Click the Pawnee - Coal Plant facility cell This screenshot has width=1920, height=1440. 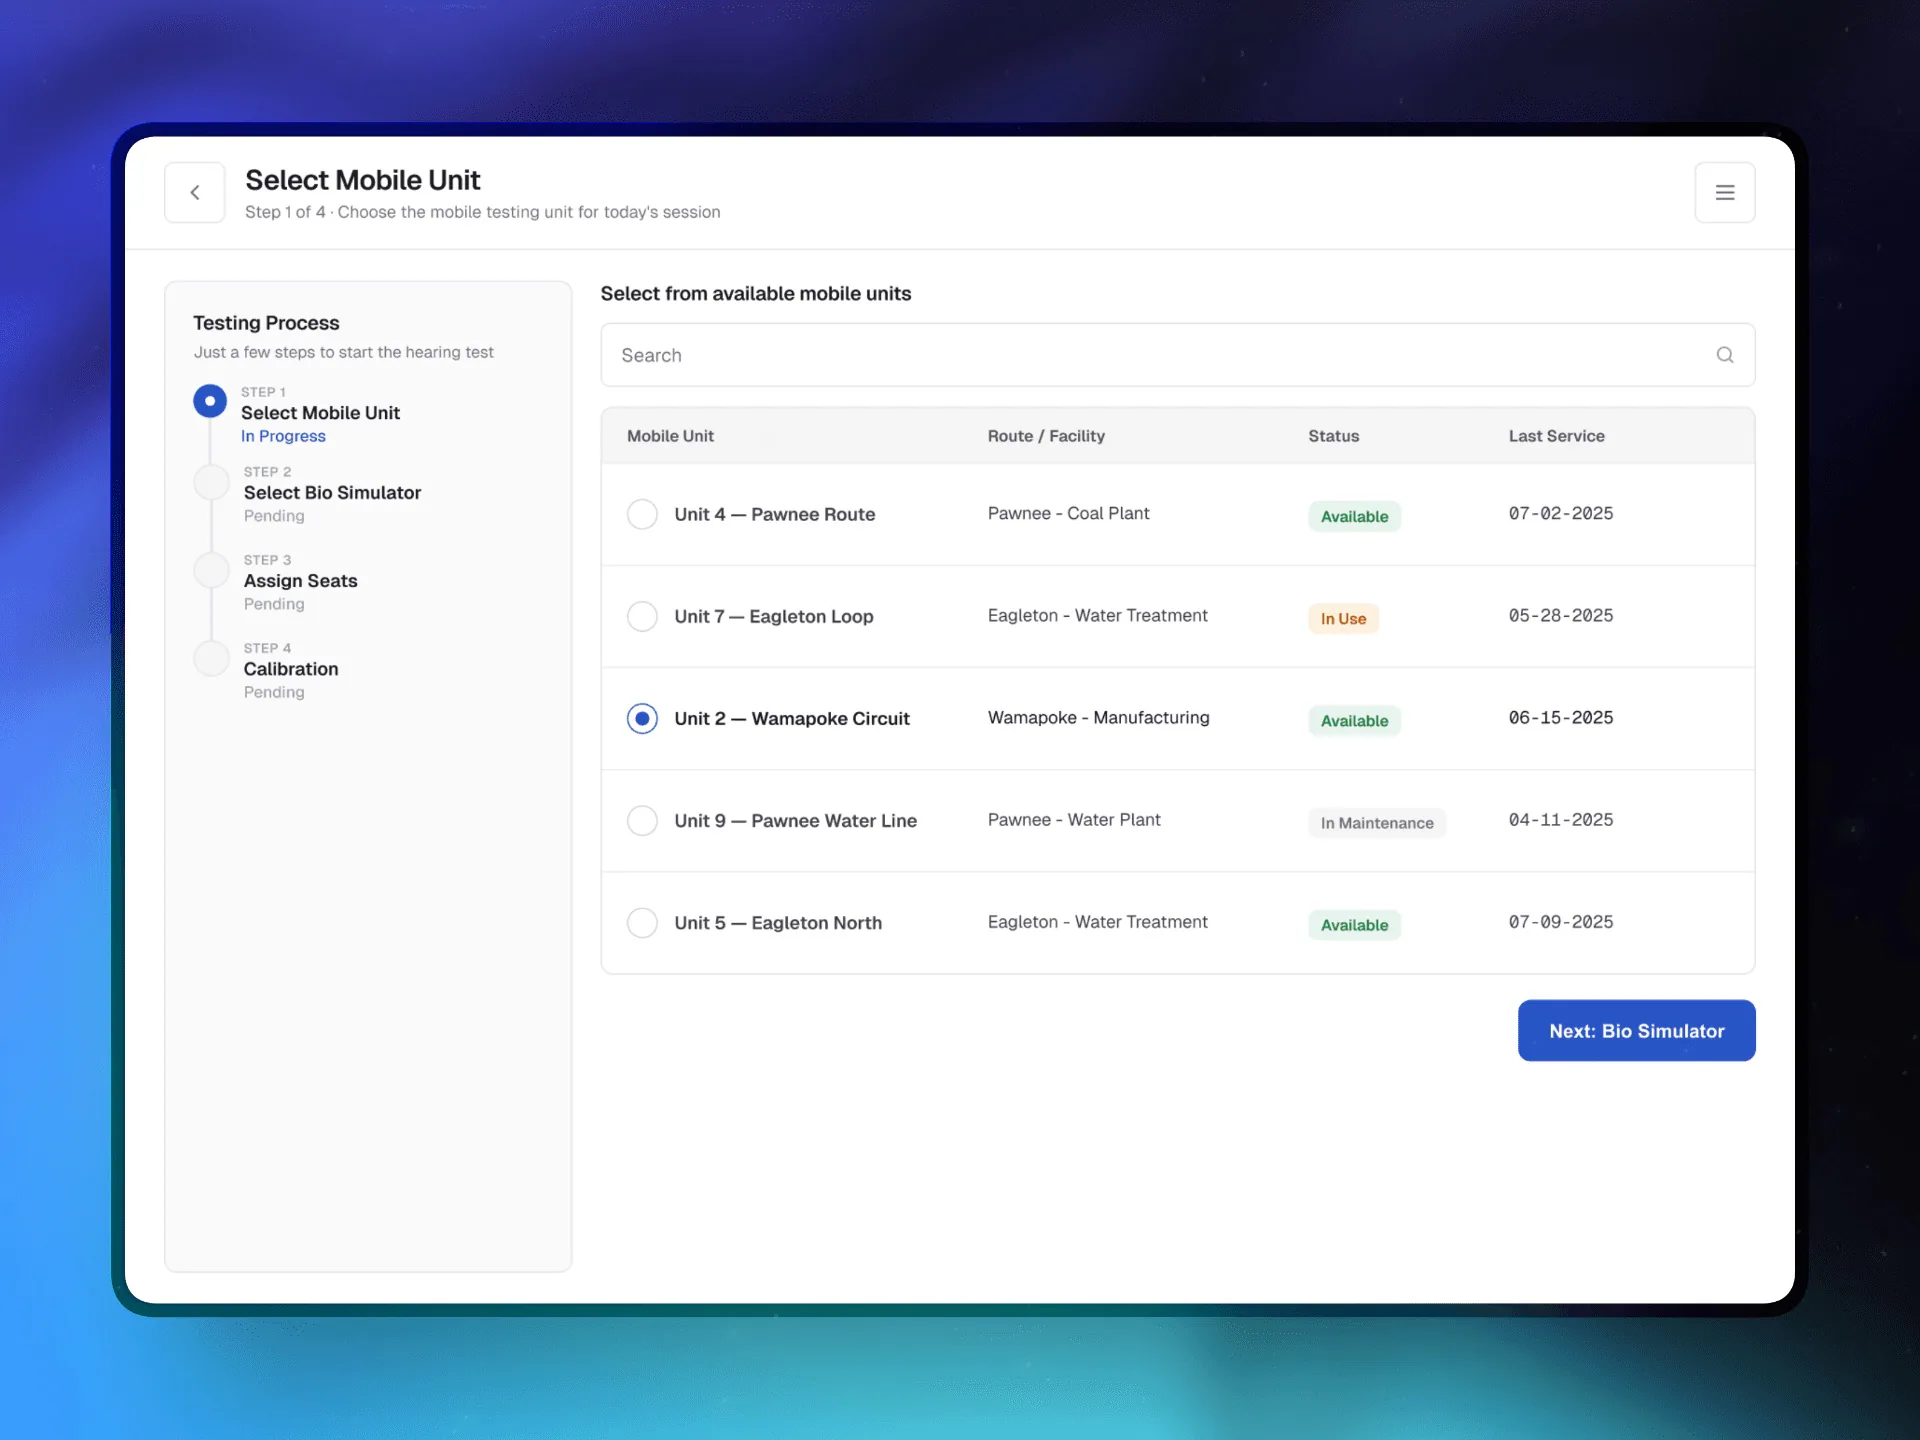[1068, 513]
